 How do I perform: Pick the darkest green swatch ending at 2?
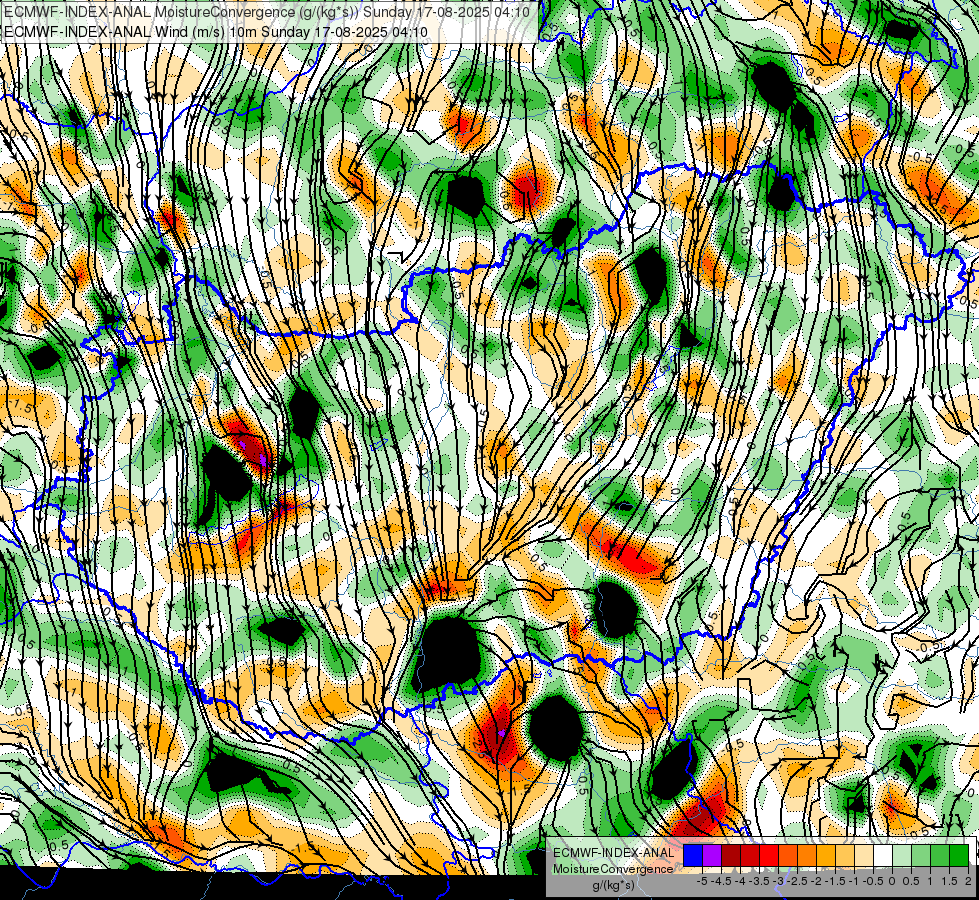click(x=959, y=855)
